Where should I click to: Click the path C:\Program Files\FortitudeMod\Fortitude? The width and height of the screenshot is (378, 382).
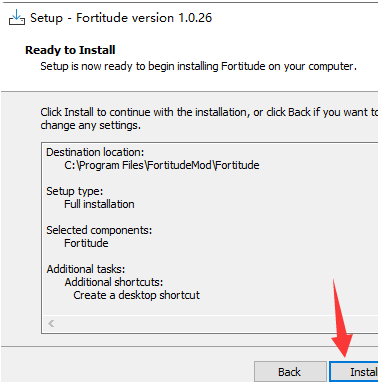click(x=162, y=165)
